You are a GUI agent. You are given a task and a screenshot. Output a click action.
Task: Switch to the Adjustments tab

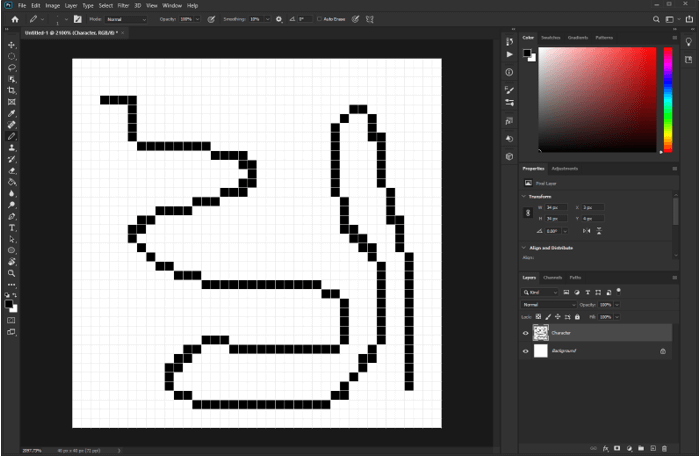(x=565, y=168)
